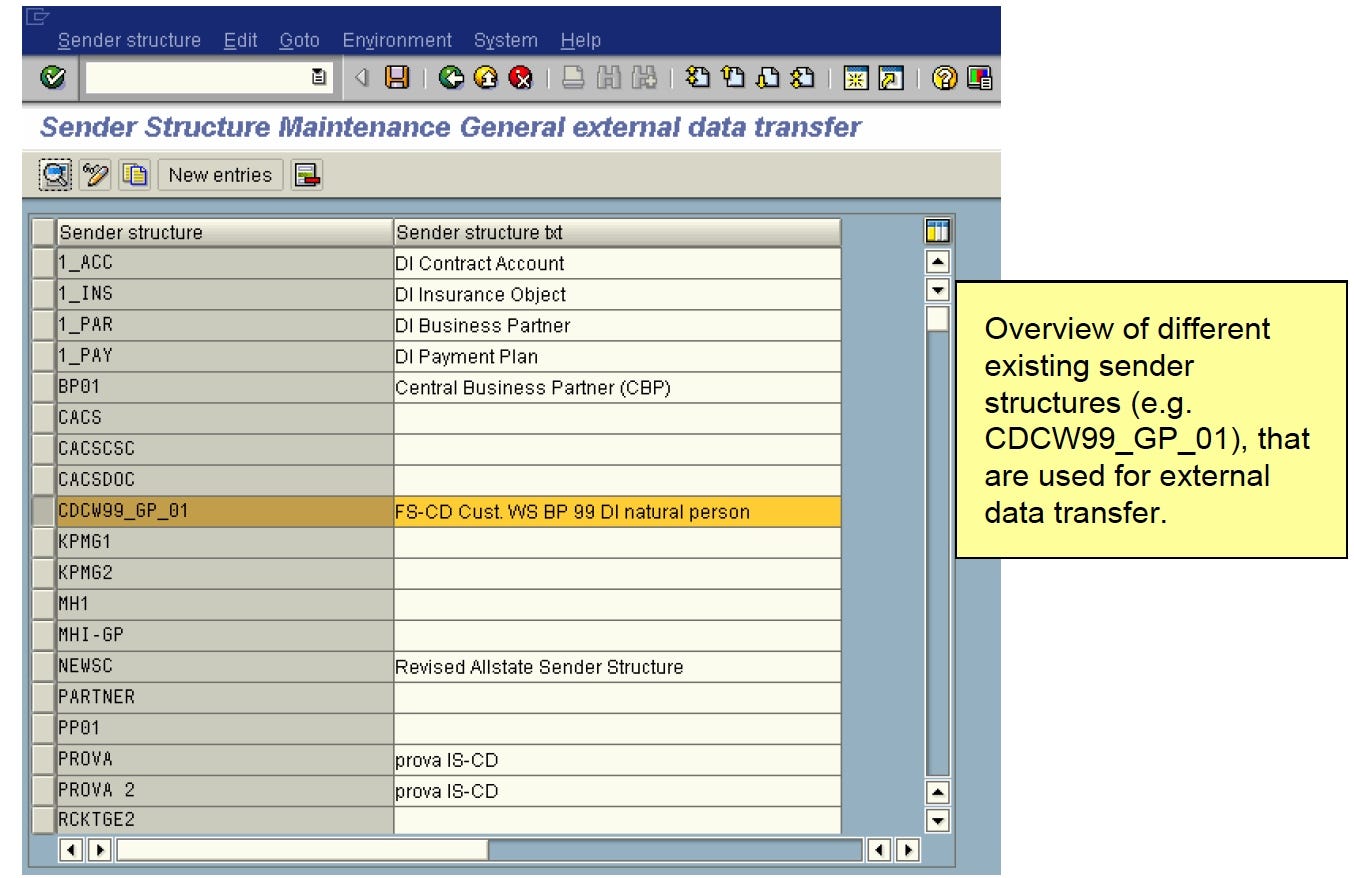Click the Print icon in toolbar
Image resolution: width=1354 pixels, height=878 pixels.
(x=573, y=78)
